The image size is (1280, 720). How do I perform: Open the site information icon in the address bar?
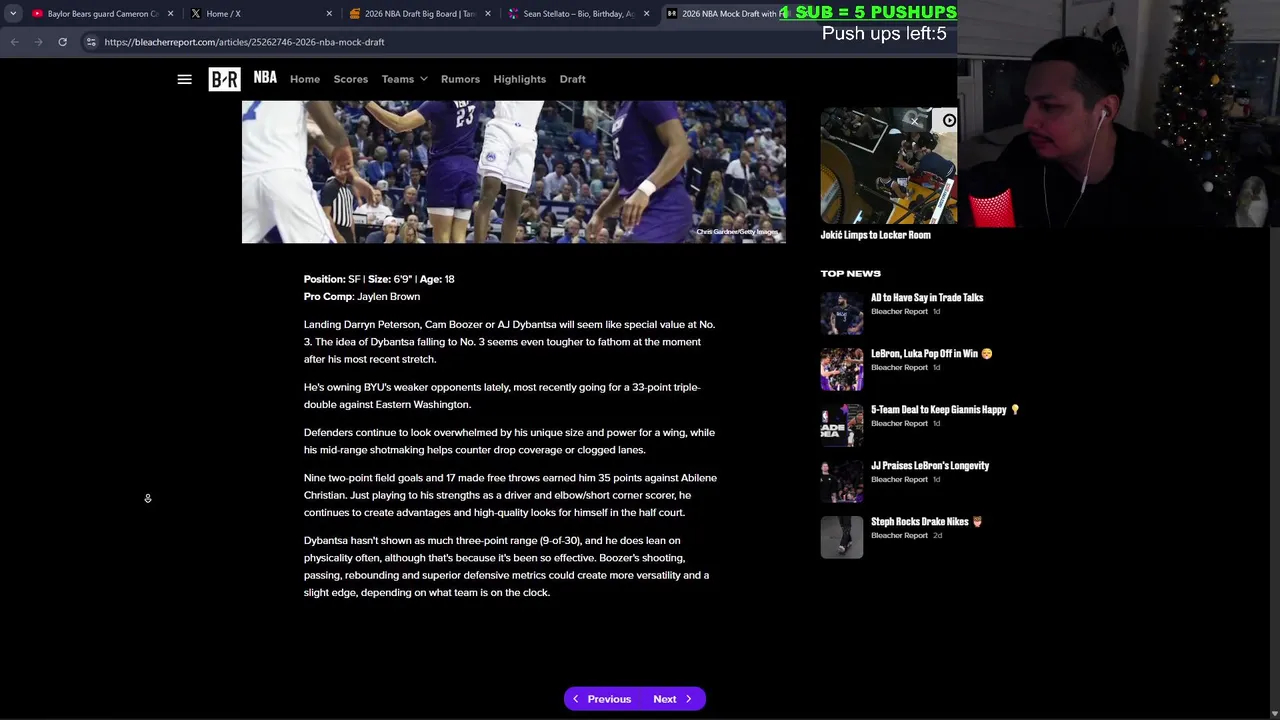(x=91, y=42)
